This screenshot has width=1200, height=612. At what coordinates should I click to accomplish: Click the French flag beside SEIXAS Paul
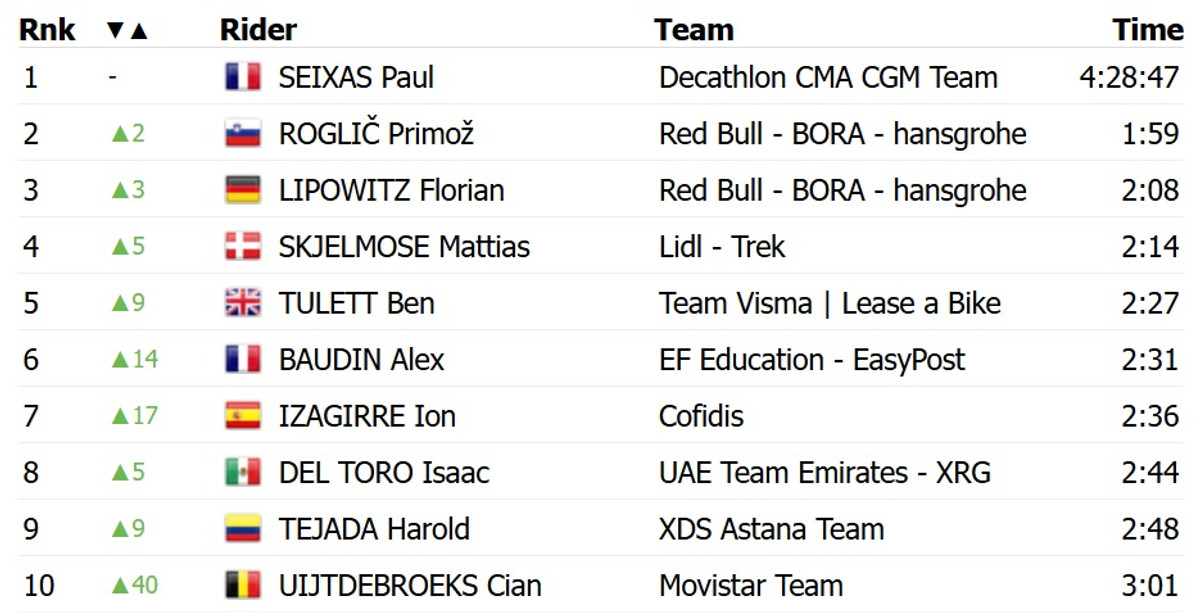(x=243, y=77)
